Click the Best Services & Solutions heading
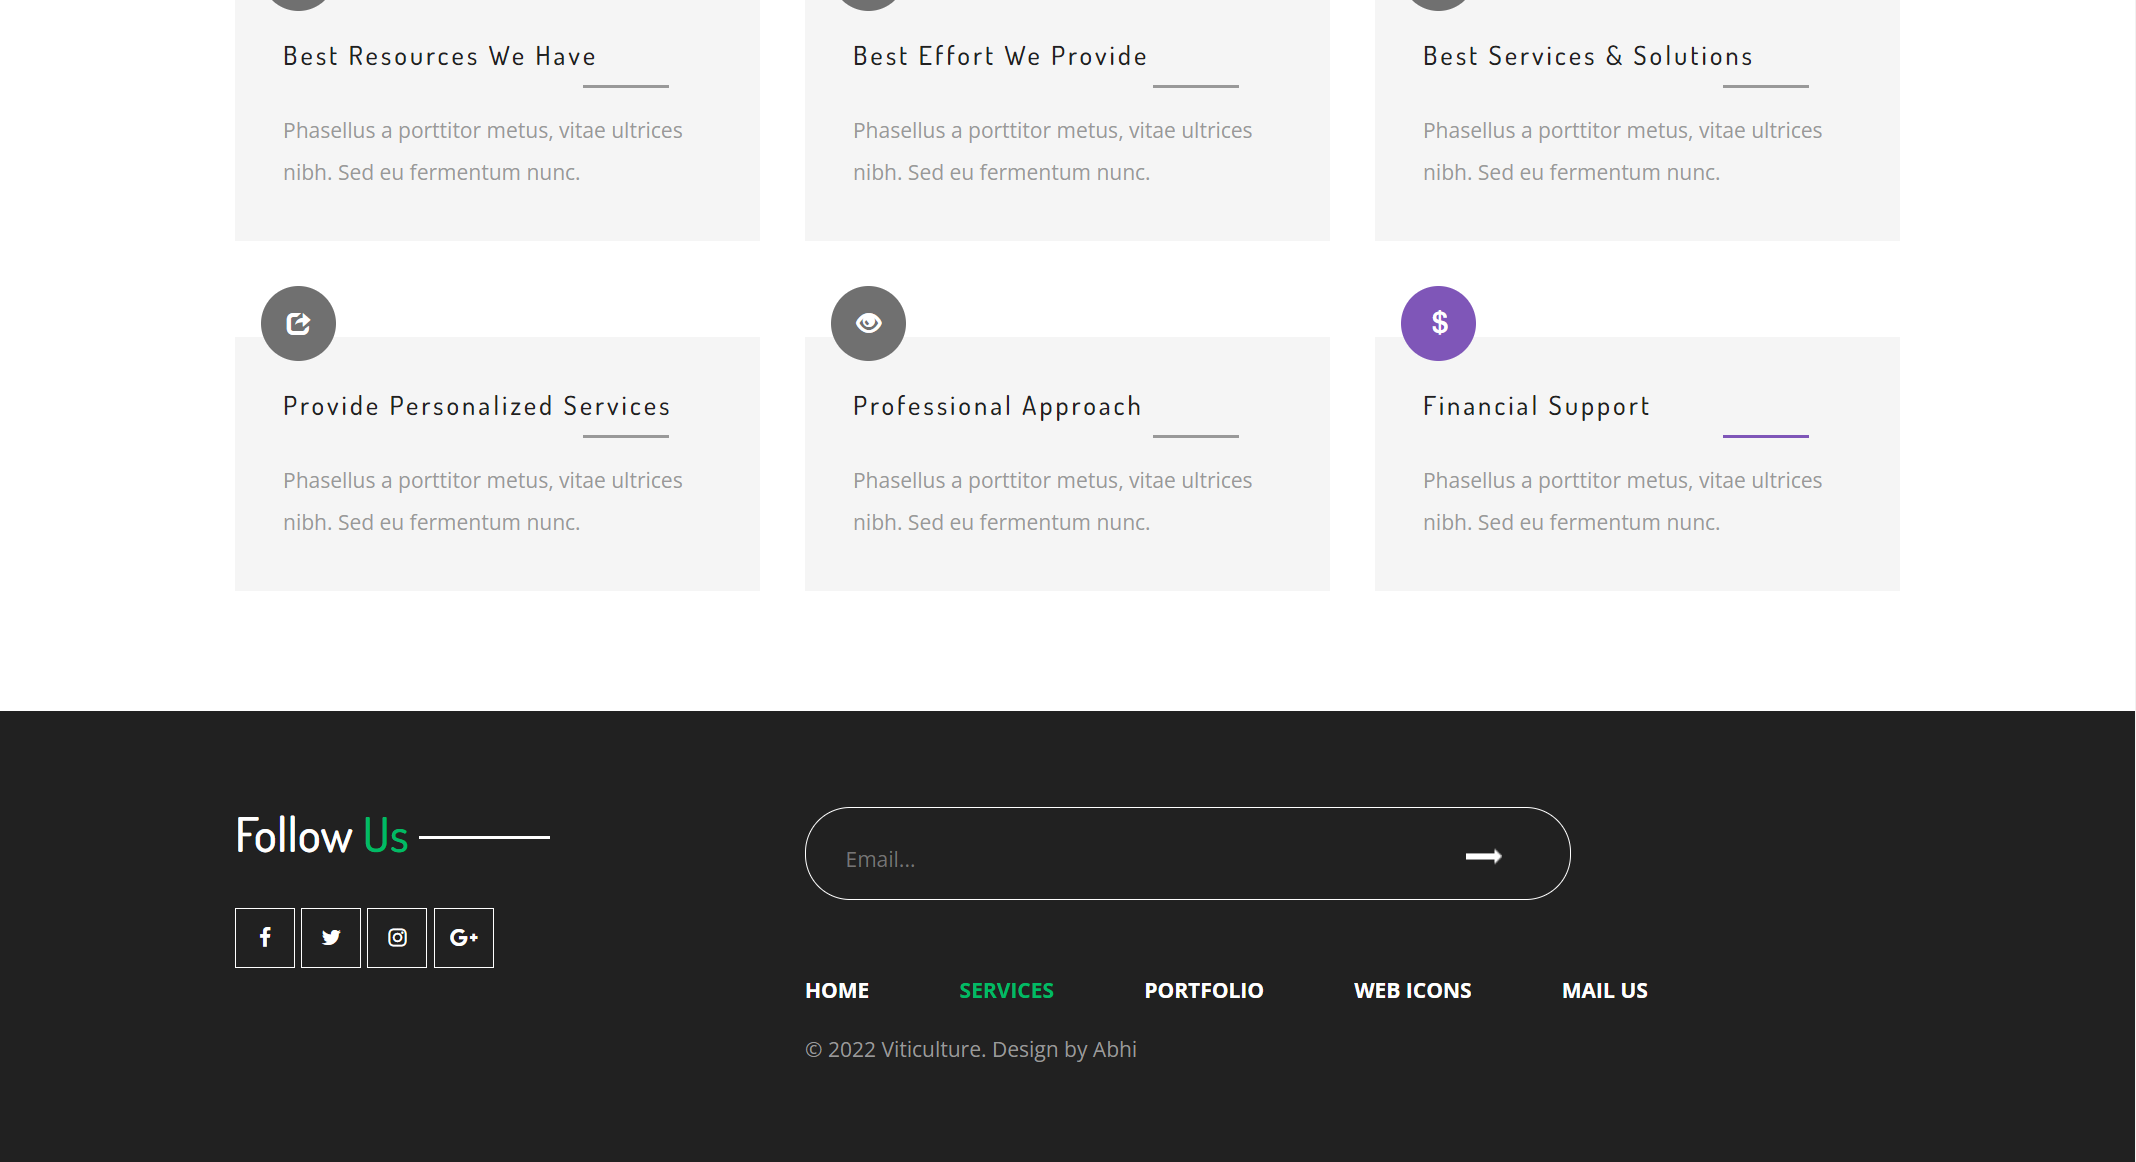The image size is (2136, 1162). [x=1587, y=56]
